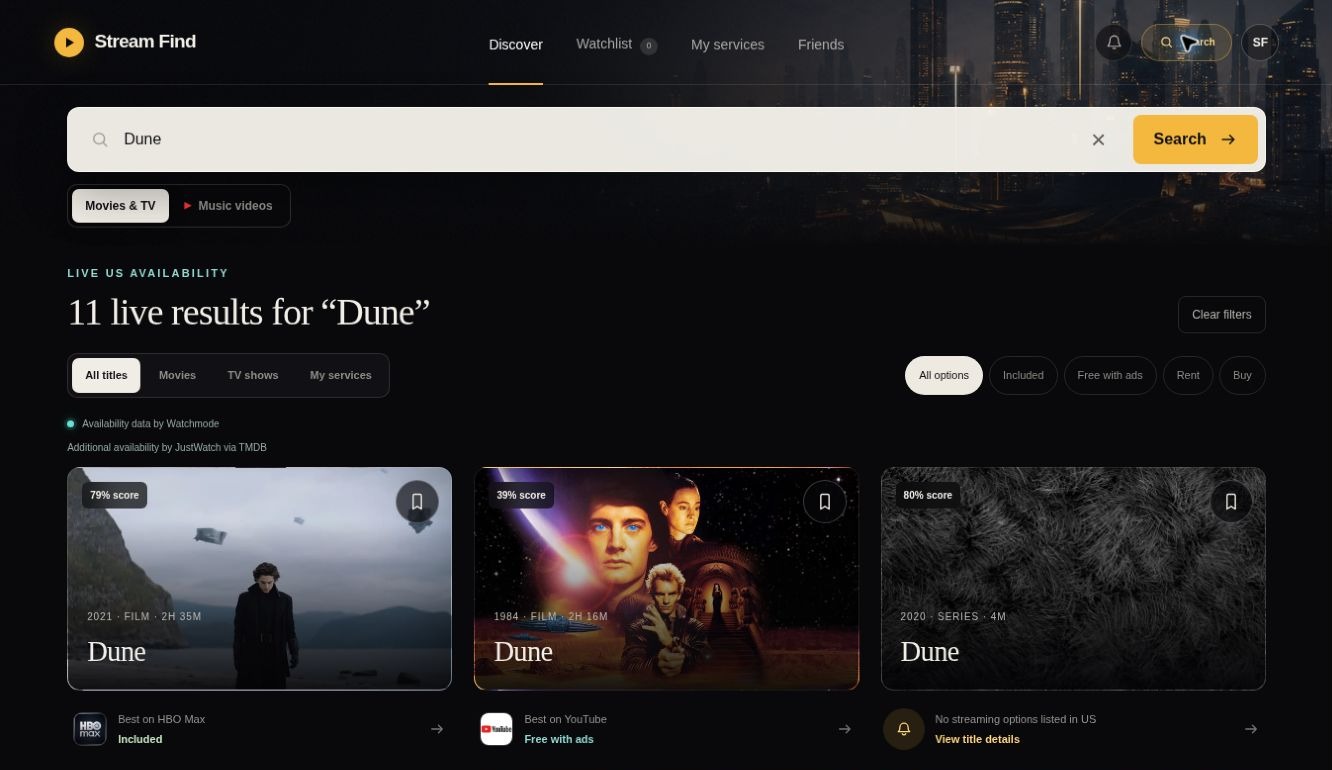Open the Discover nav tab
Viewport: 1332px width, 770px height.
click(x=516, y=45)
